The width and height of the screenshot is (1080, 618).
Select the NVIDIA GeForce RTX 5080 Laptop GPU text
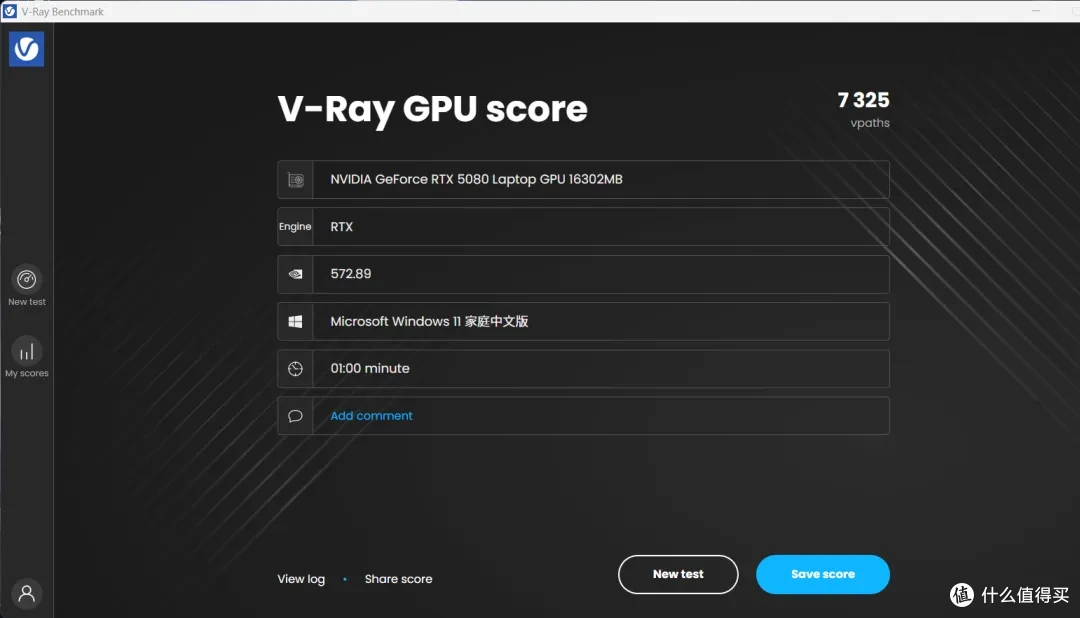point(476,179)
